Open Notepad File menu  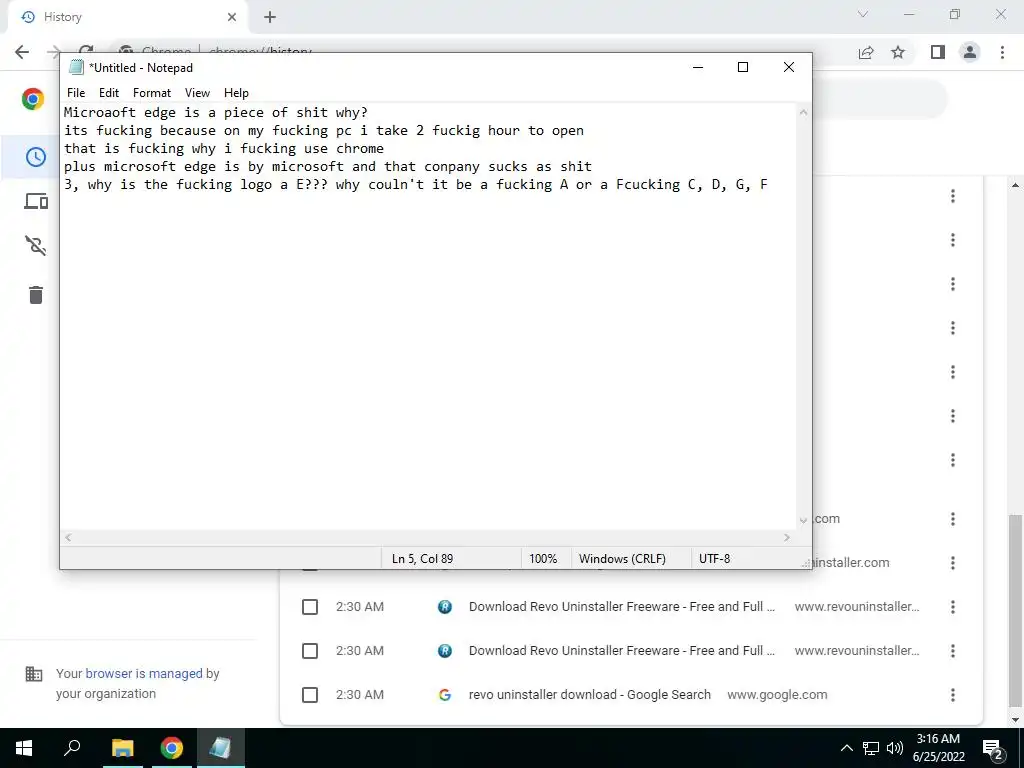(x=76, y=93)
